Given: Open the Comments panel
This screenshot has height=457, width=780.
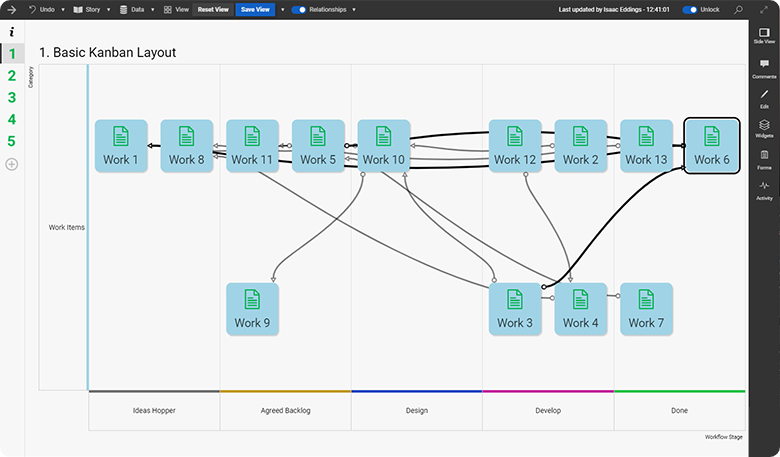Looking at the screenshot, I should coord(764,68).
